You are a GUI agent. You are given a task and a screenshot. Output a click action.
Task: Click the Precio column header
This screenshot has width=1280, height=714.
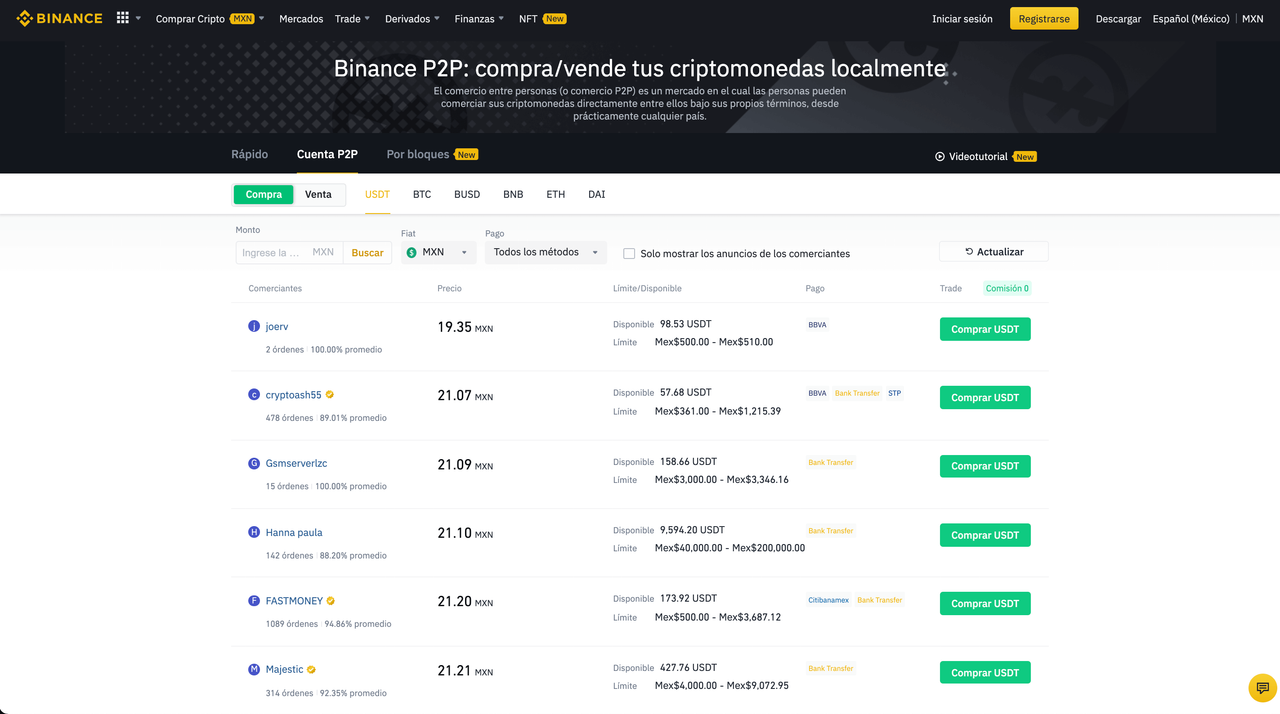pyautogui.click(x=449, y=288)
